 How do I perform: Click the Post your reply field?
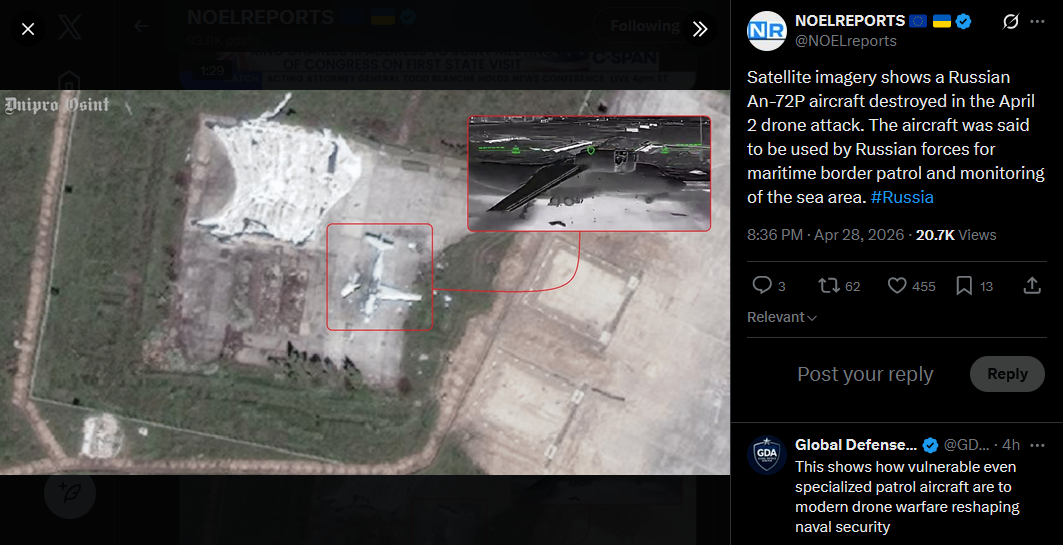(x=865, y=374)
